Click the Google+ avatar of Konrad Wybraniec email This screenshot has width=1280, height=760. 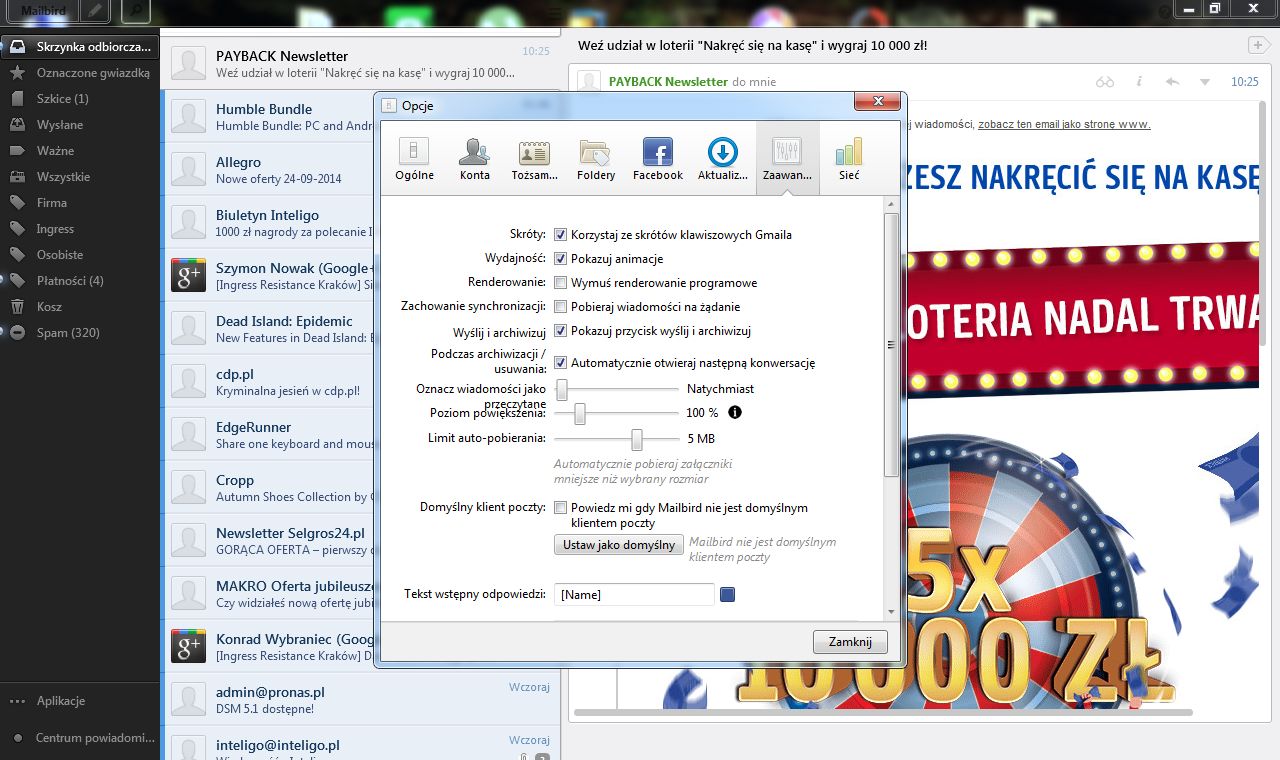pos(188,647)
